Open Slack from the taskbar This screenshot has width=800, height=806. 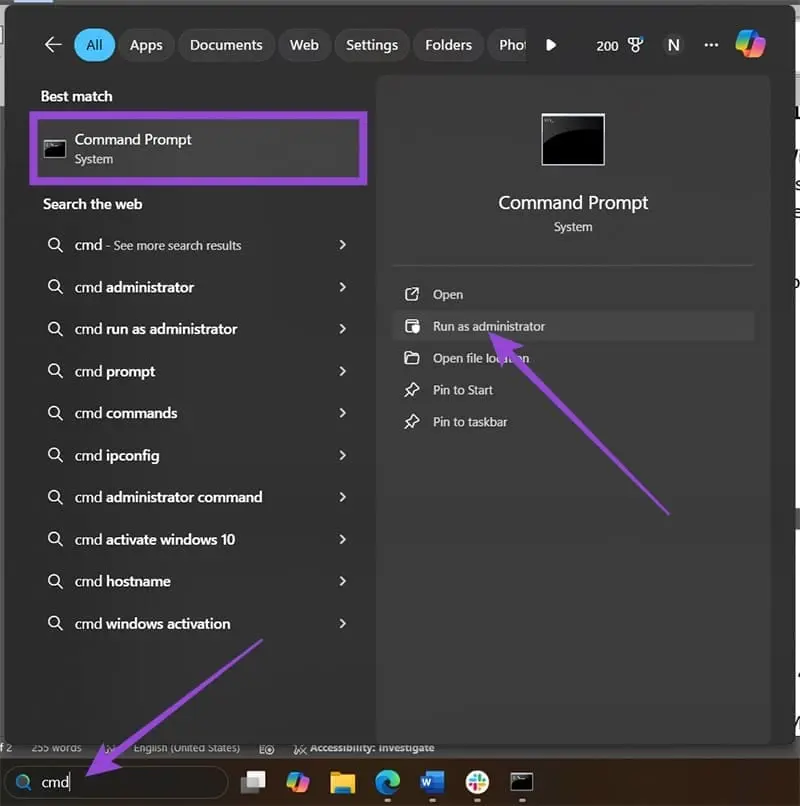click(477, 782)
